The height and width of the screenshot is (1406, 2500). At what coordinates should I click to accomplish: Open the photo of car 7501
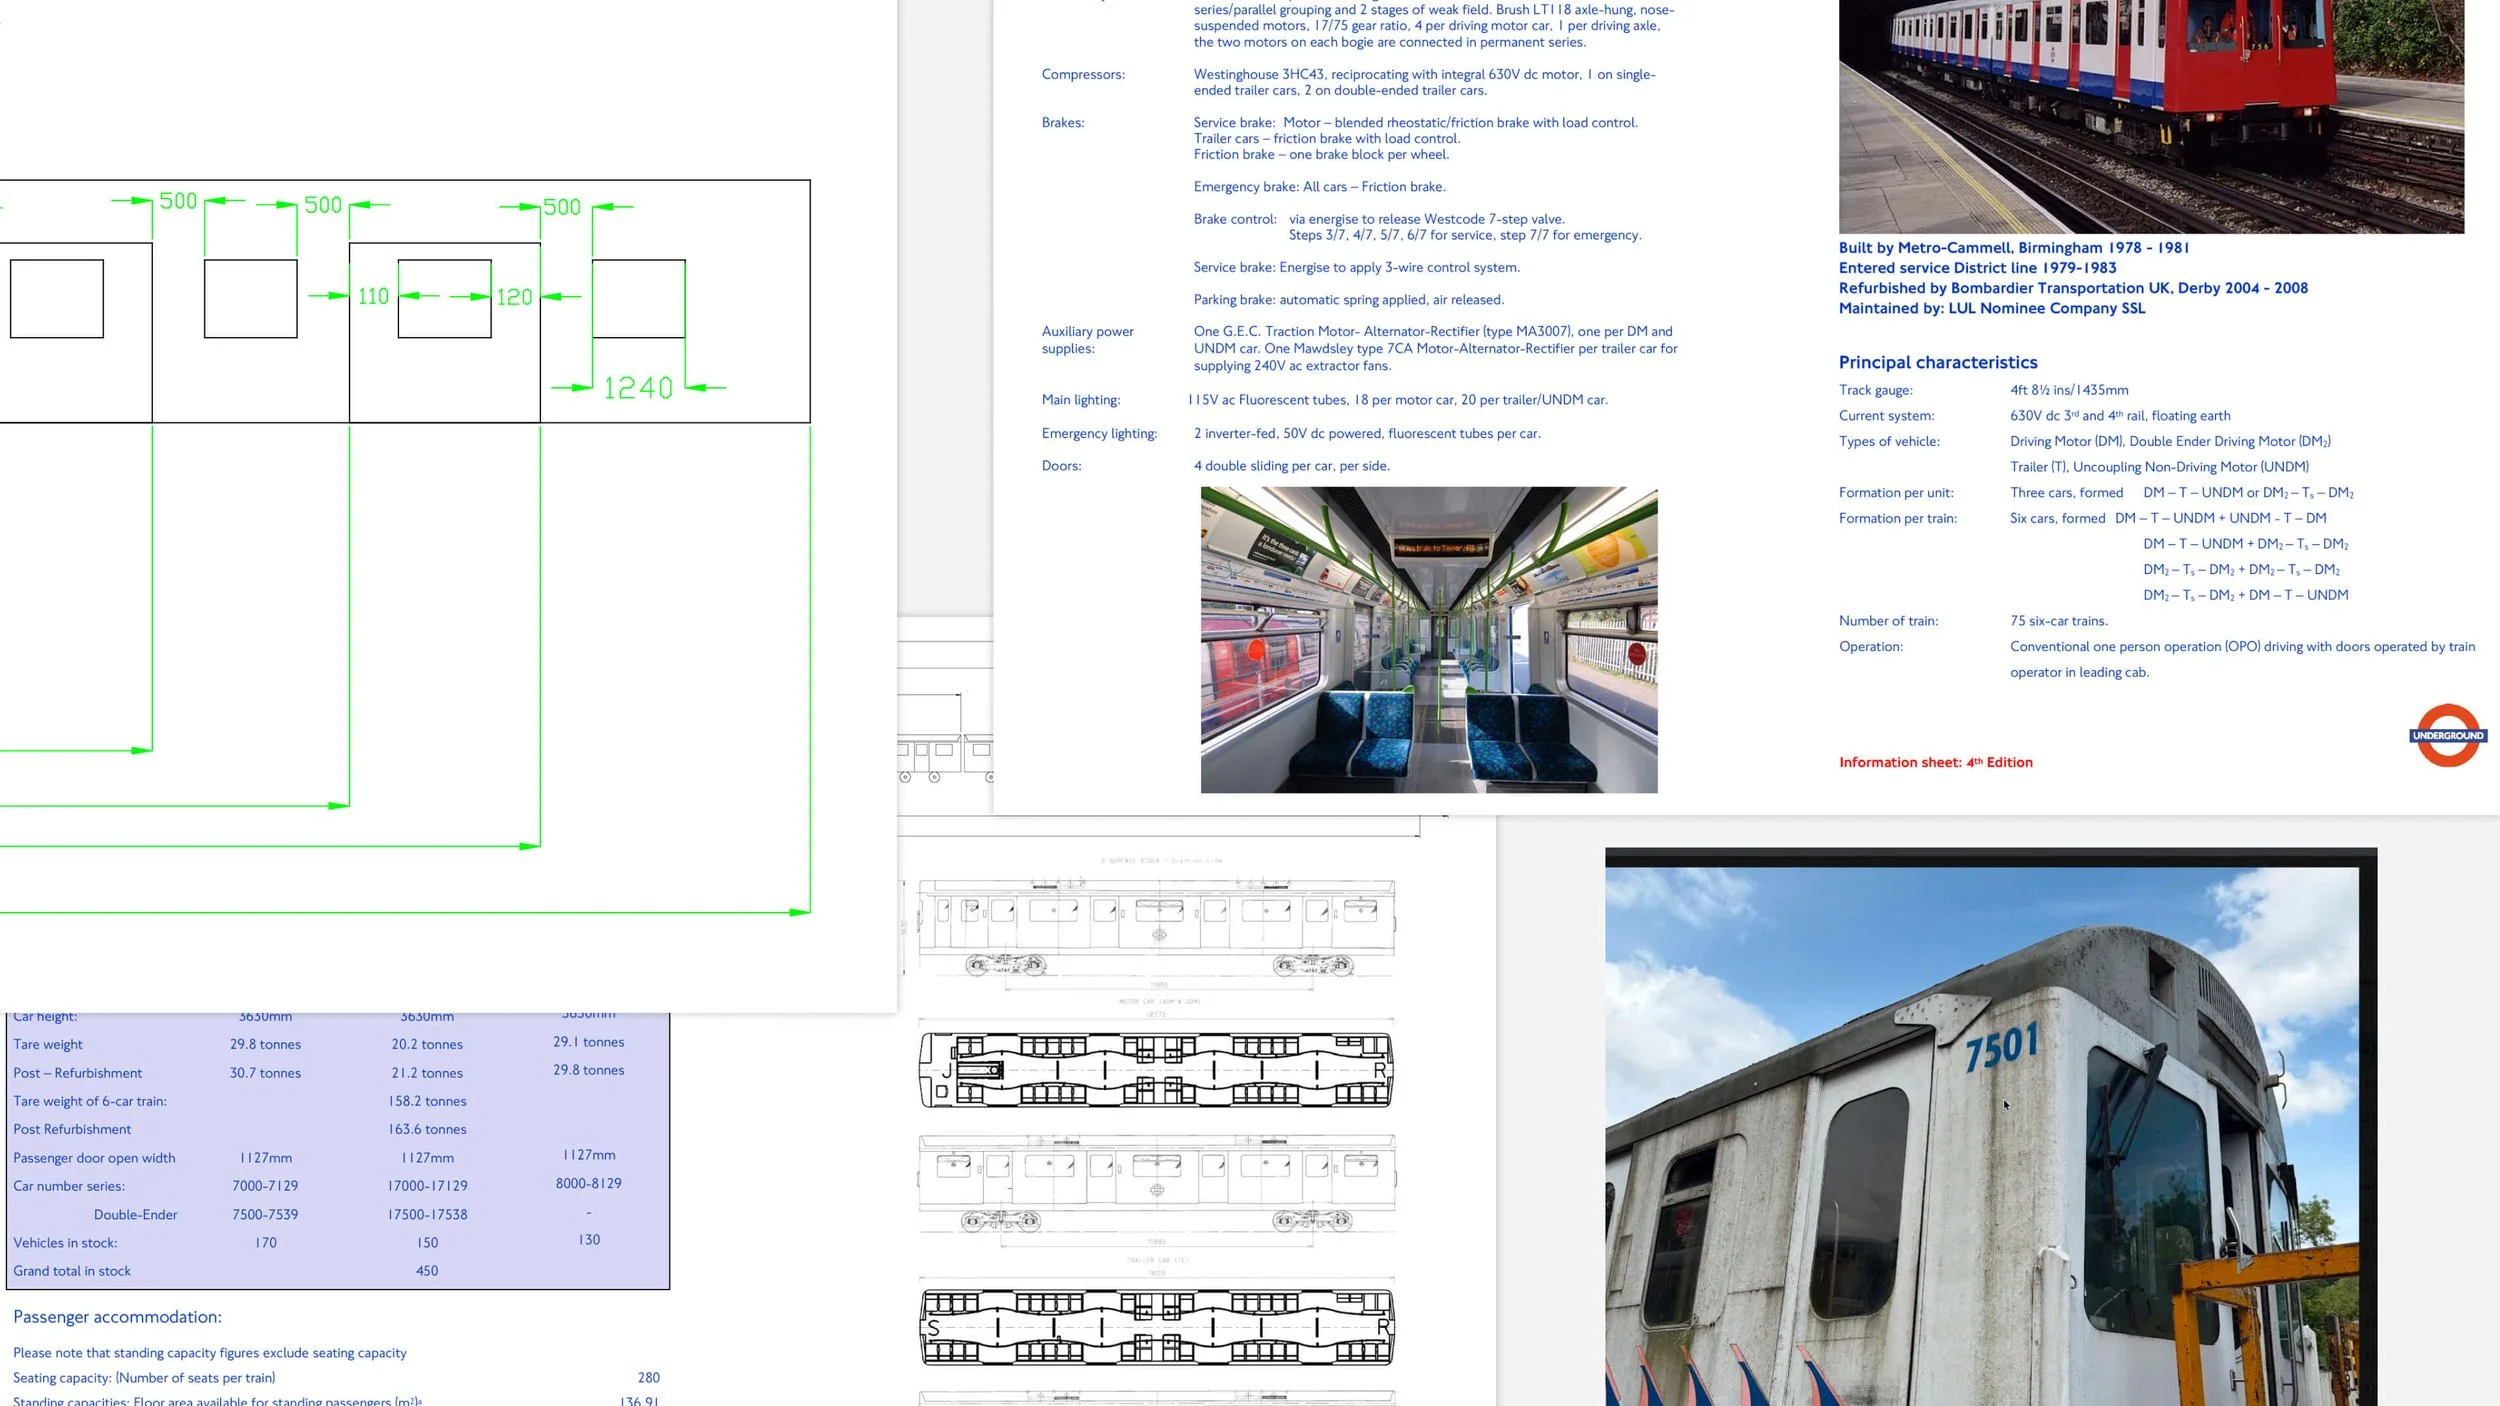point(1991,1127)
